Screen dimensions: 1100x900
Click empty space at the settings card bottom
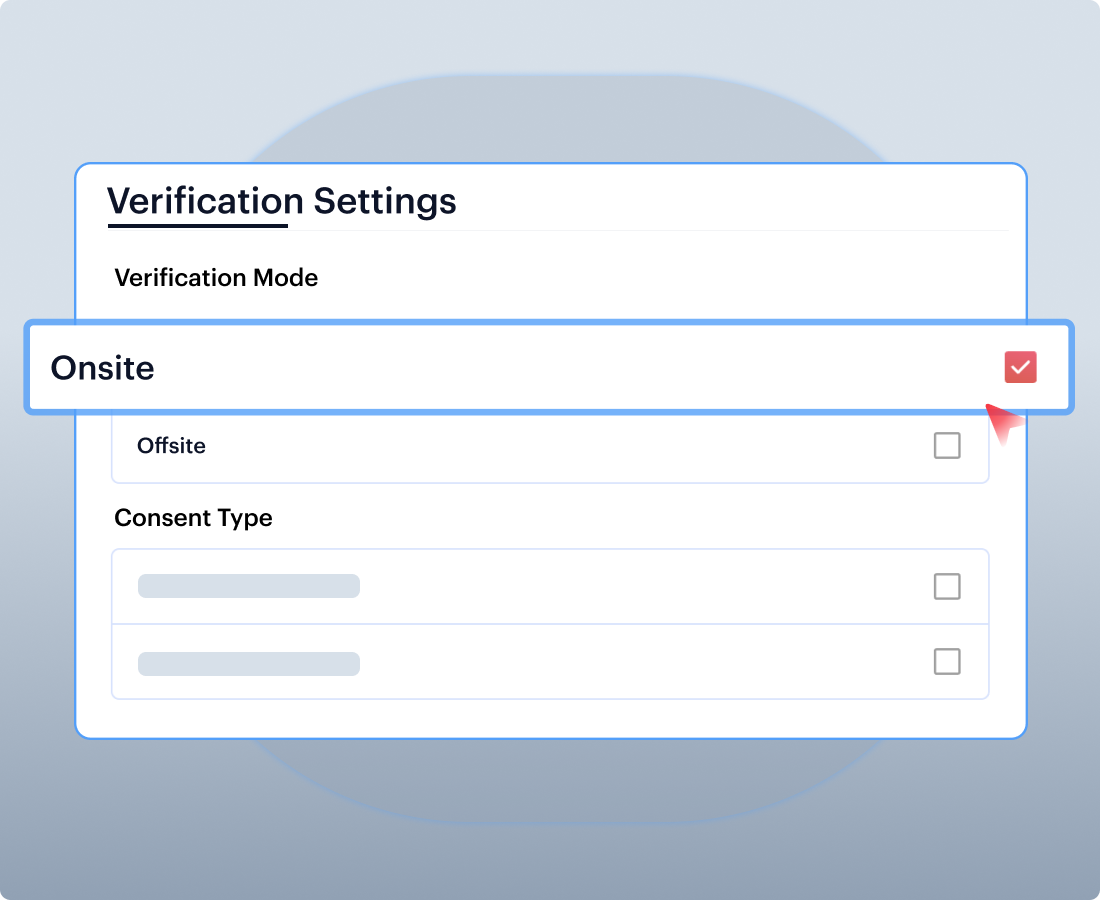550,719
